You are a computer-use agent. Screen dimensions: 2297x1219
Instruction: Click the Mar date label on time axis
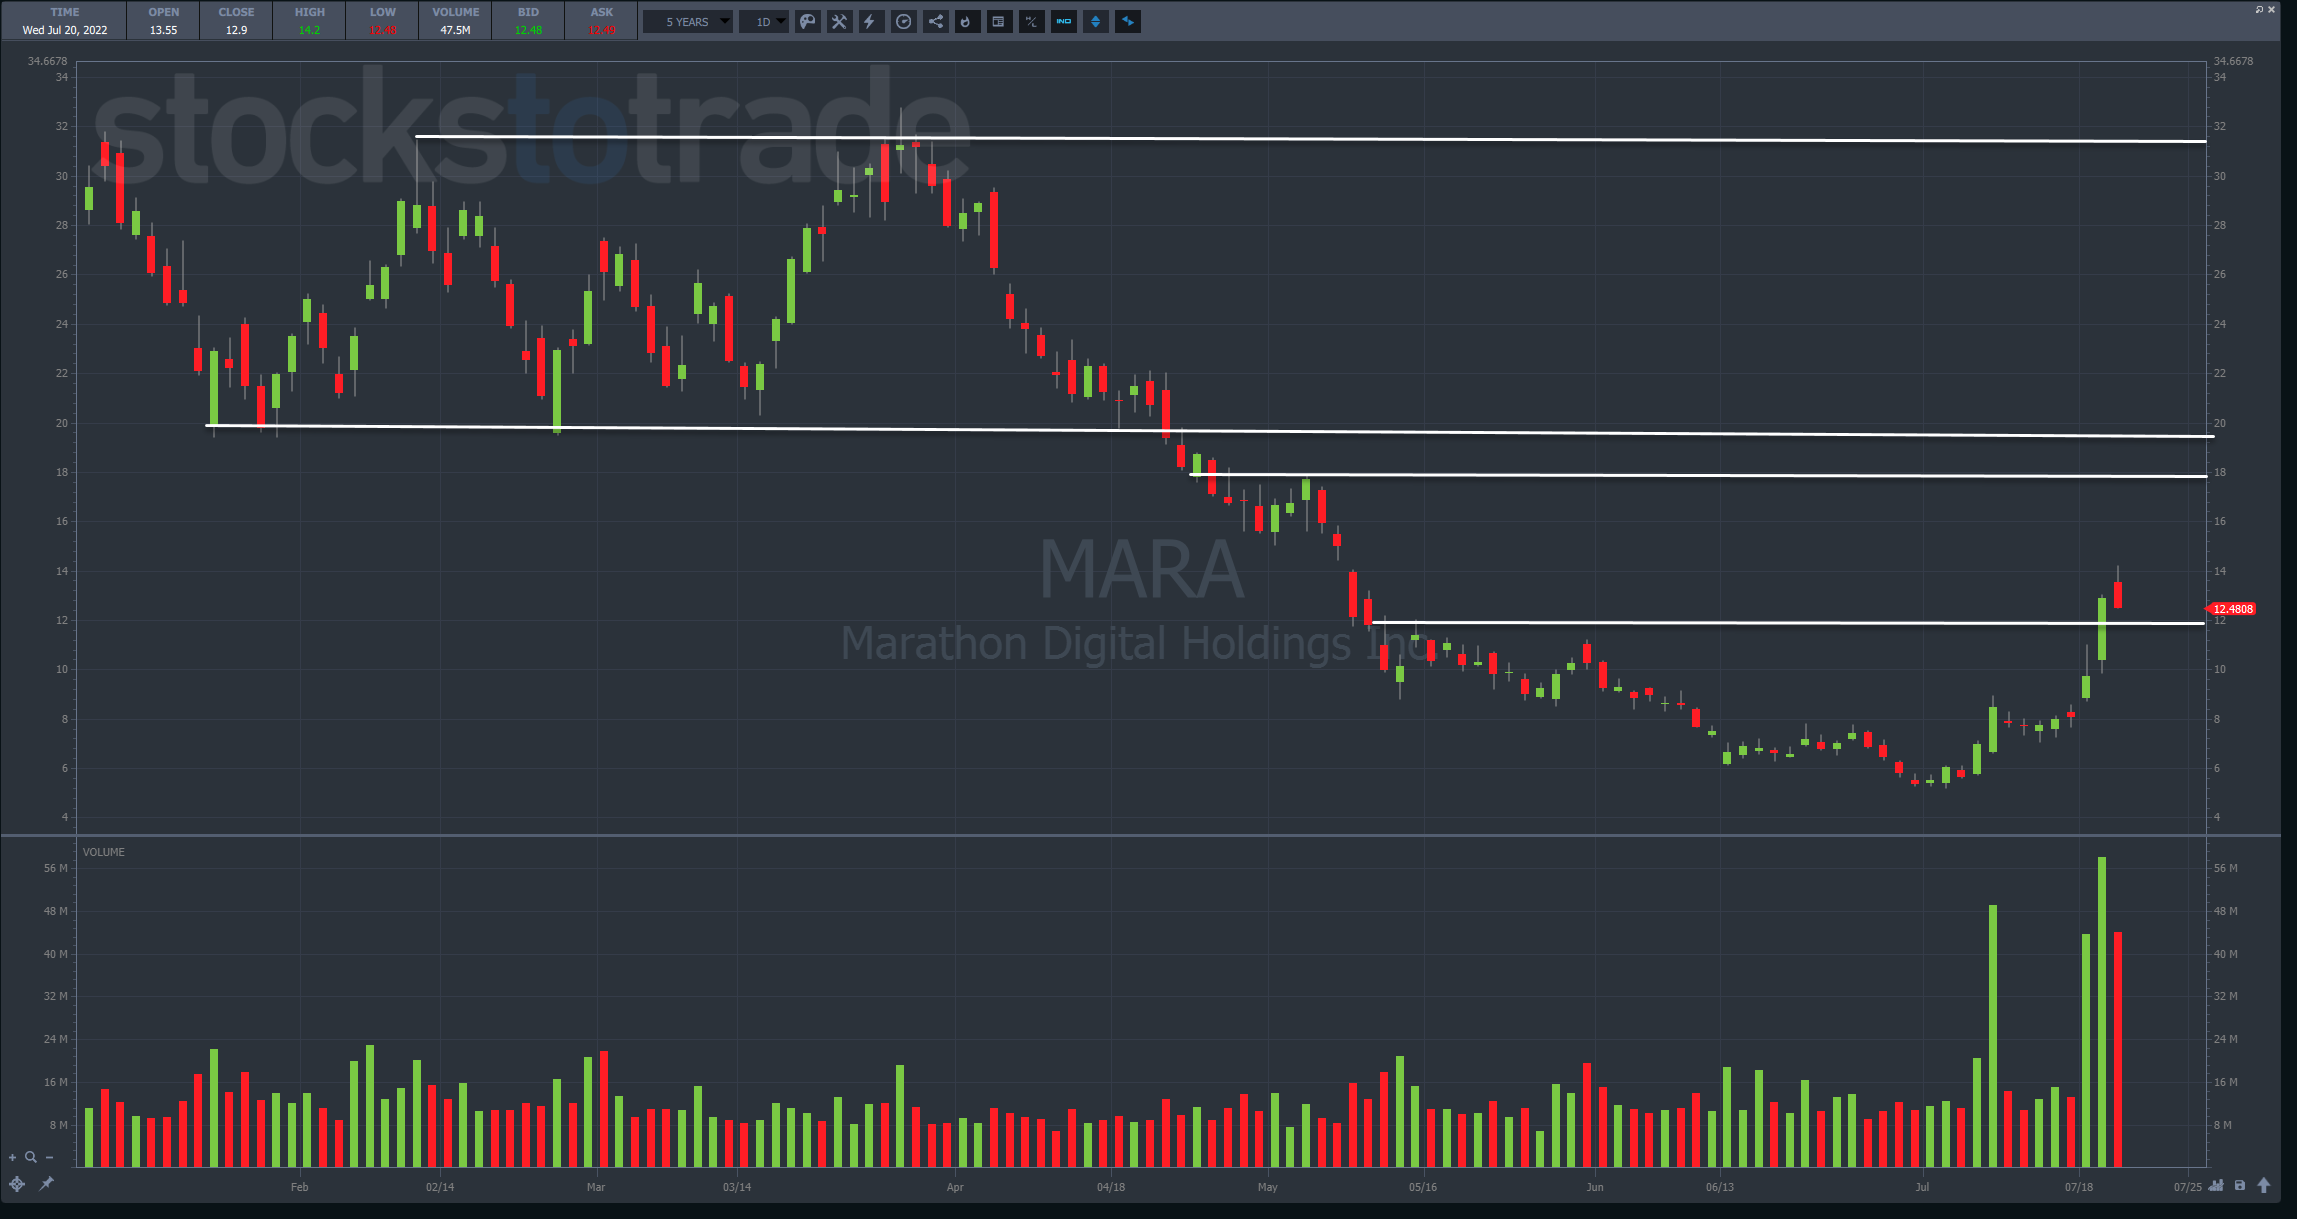(596, 1187)
